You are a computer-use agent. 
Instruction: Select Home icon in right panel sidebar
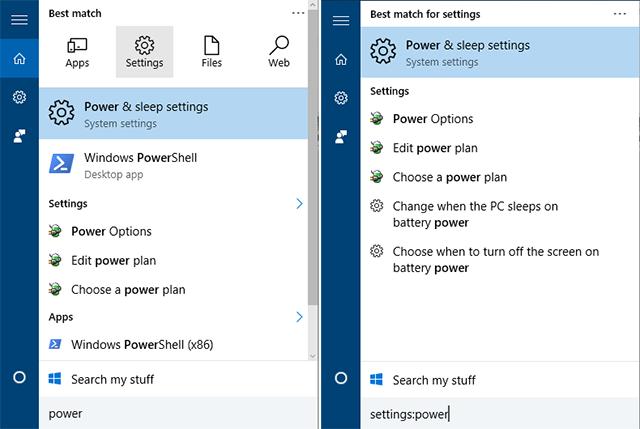341,59
